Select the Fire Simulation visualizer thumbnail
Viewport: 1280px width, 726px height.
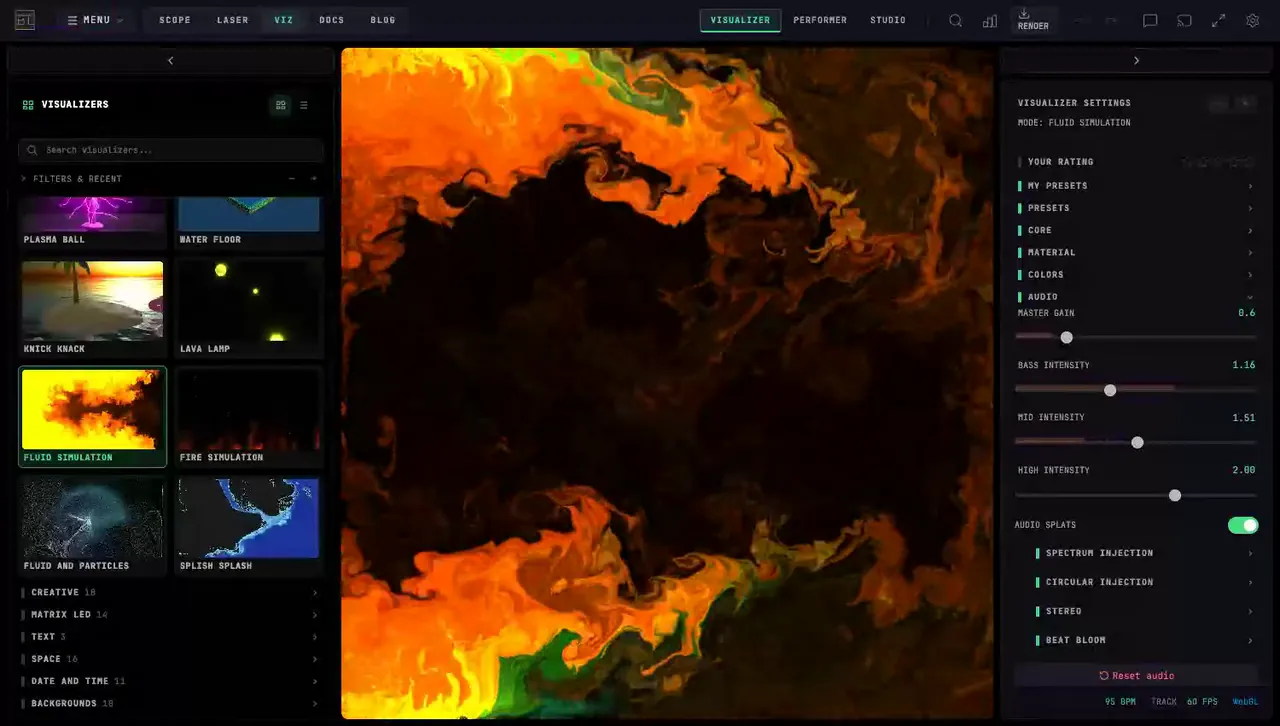249,417
